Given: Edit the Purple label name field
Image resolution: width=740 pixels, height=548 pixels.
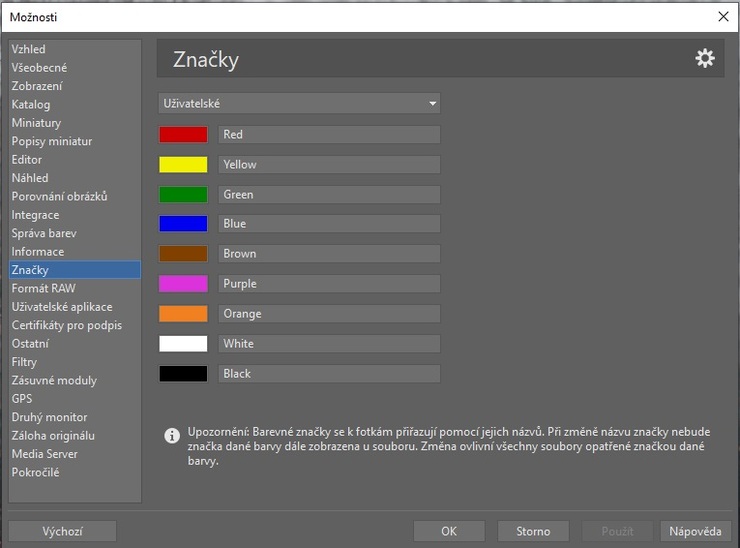Looking at the screenshot, I should coord(329,284).
